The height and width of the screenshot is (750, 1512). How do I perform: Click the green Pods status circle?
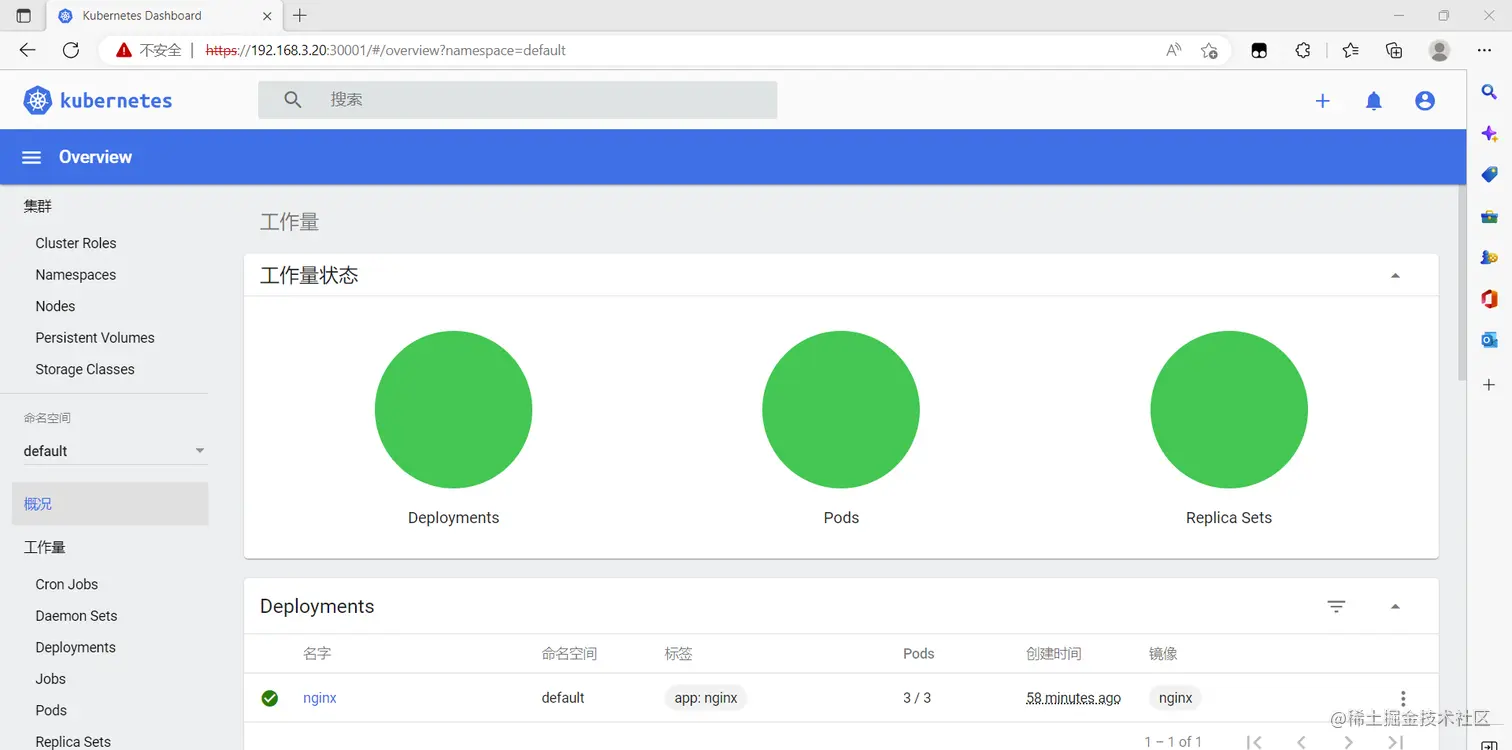(x=841, y=410)
